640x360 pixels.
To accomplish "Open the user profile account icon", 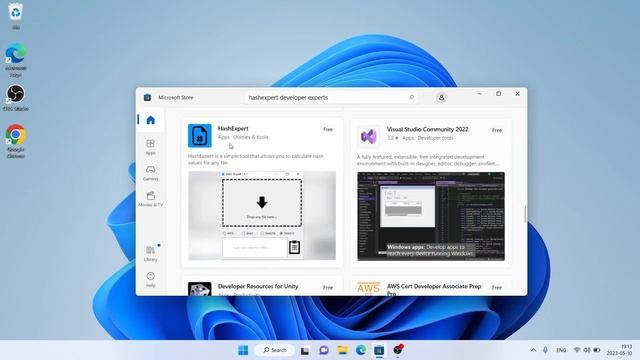I will coord(441,98).
